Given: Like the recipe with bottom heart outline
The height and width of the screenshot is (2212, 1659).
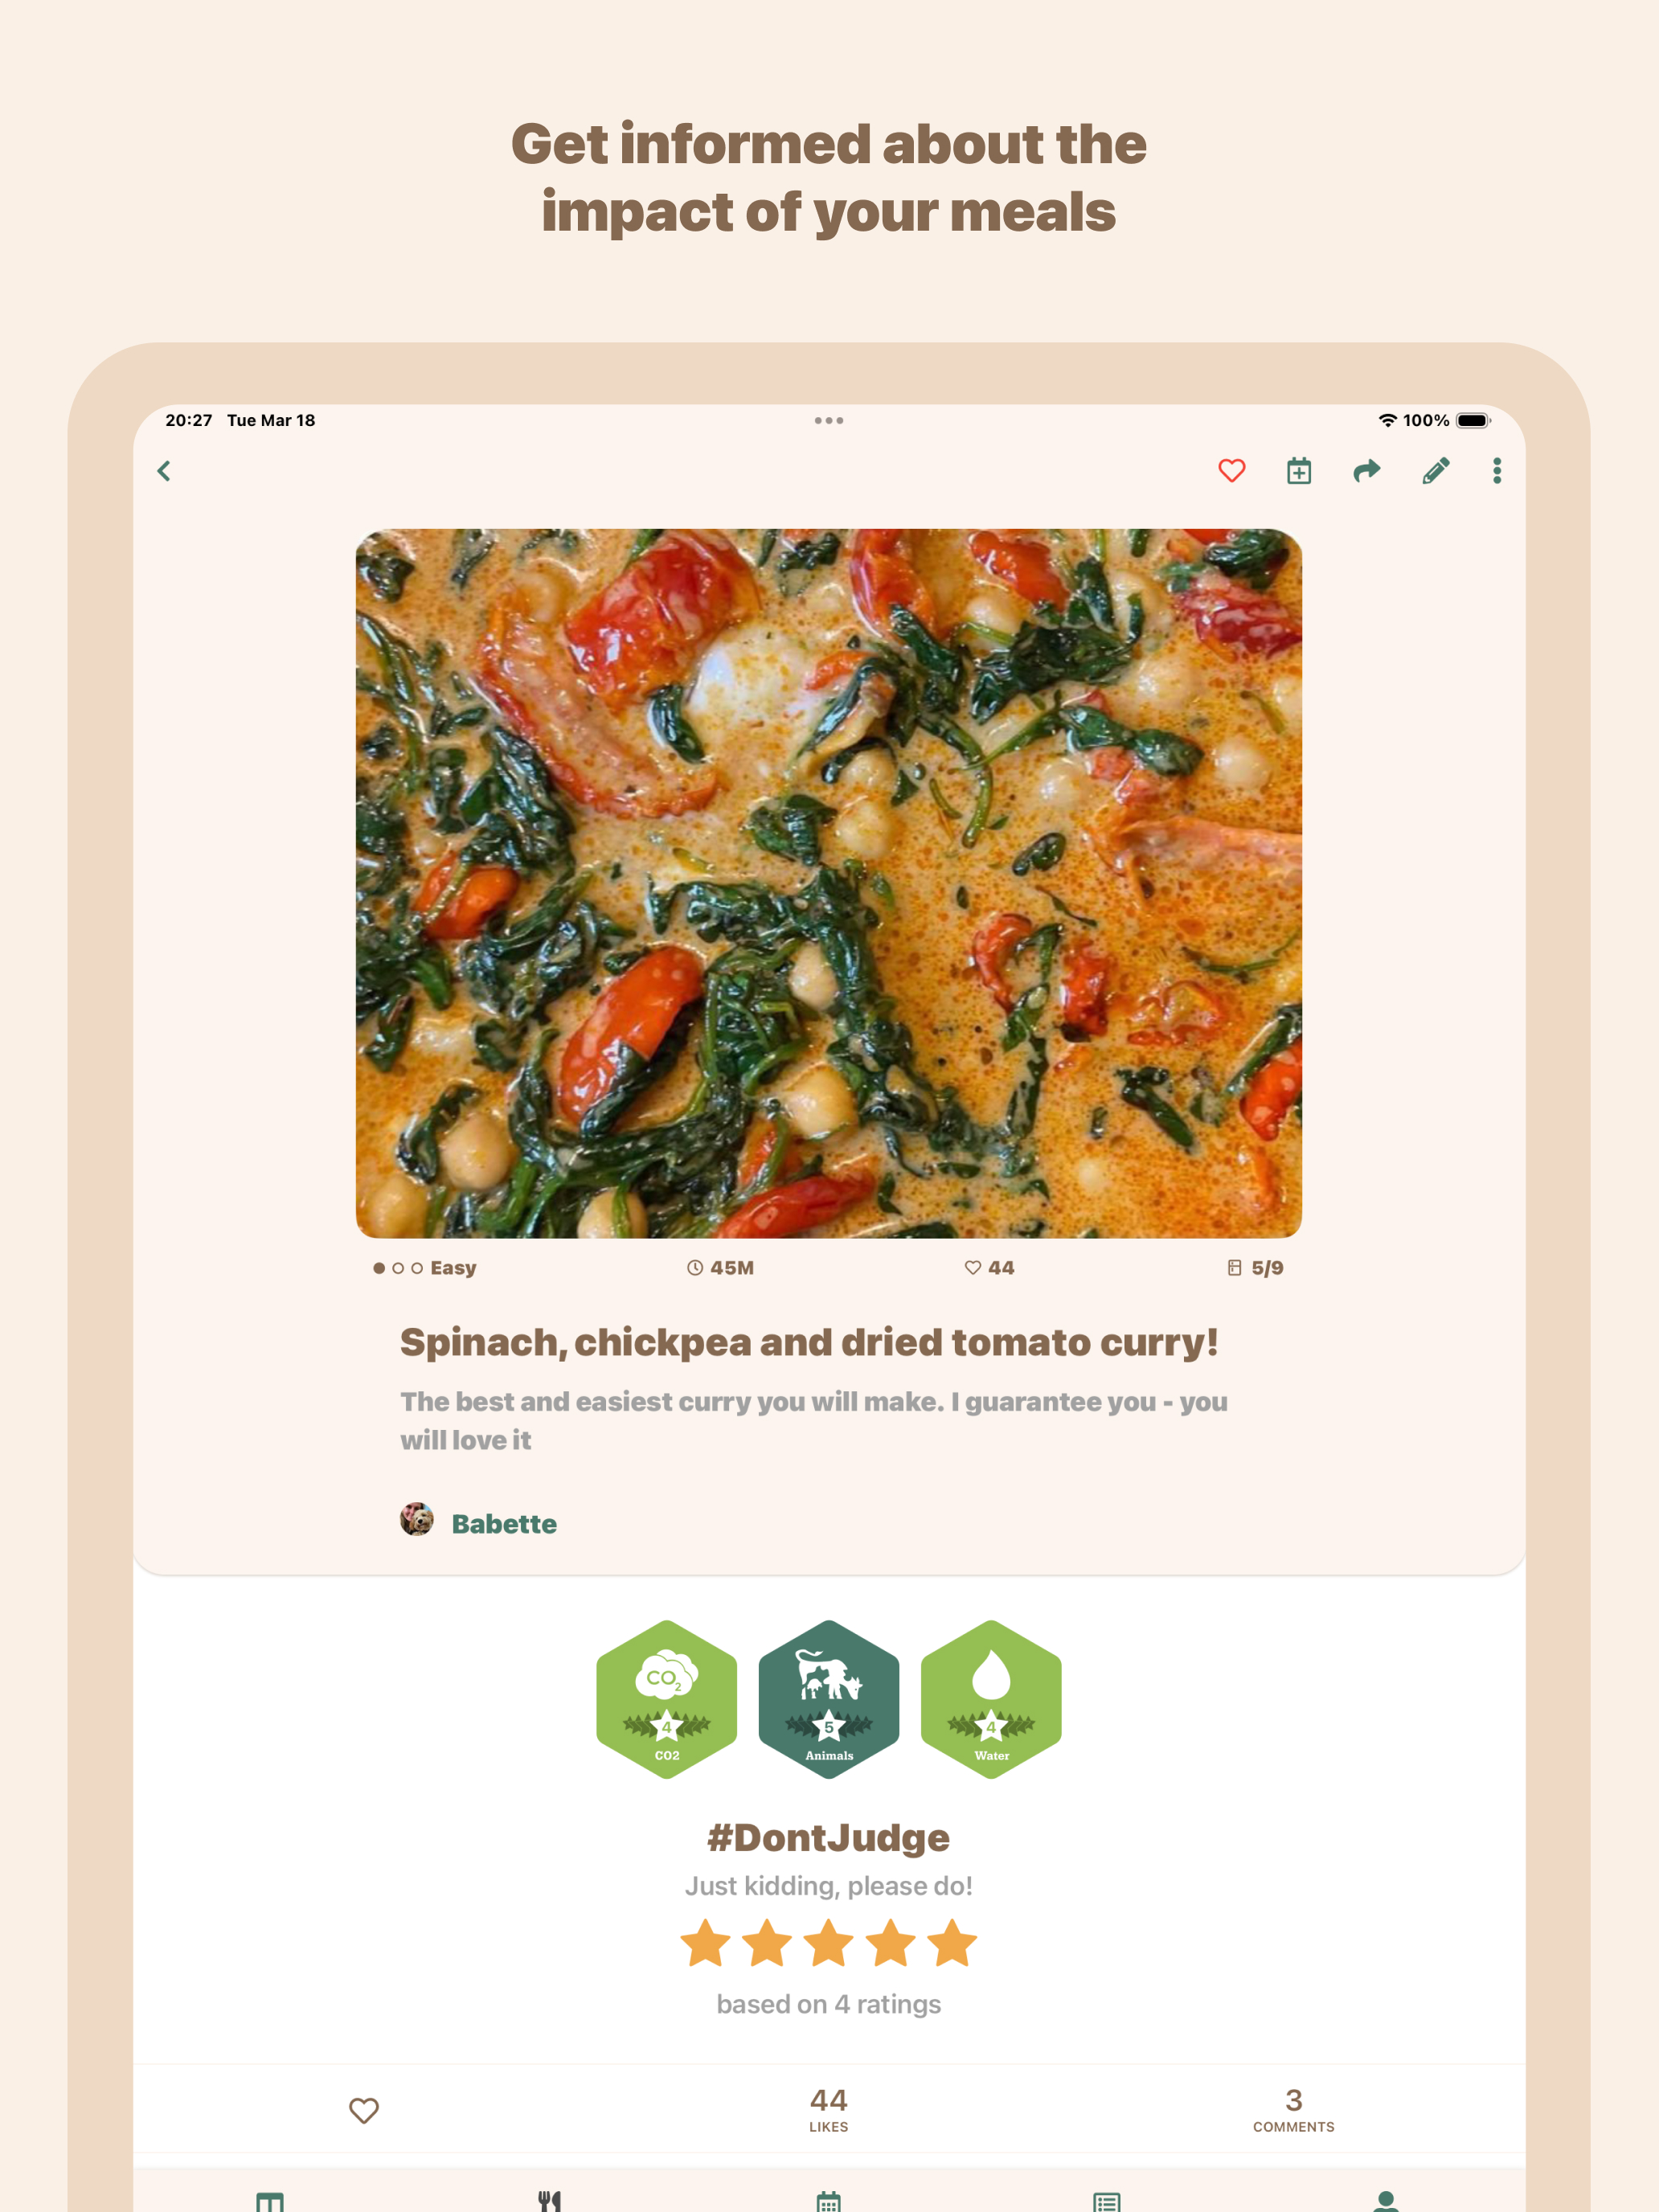Looking at the screenshot, I should (363, 2110).
